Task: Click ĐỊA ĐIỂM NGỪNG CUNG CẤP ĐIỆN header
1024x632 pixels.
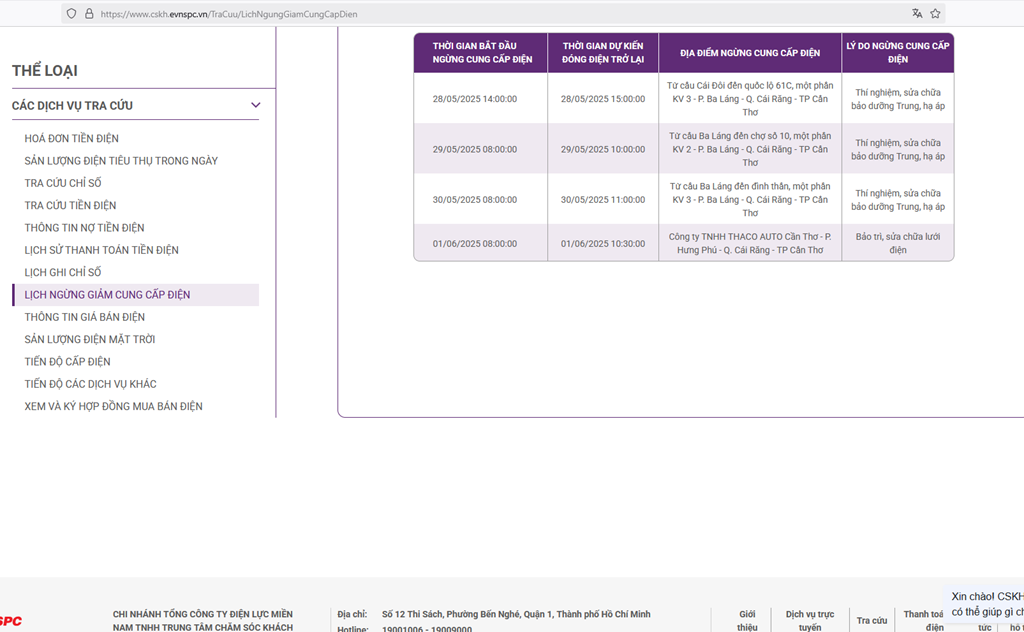Action: [x=750, y=53]
